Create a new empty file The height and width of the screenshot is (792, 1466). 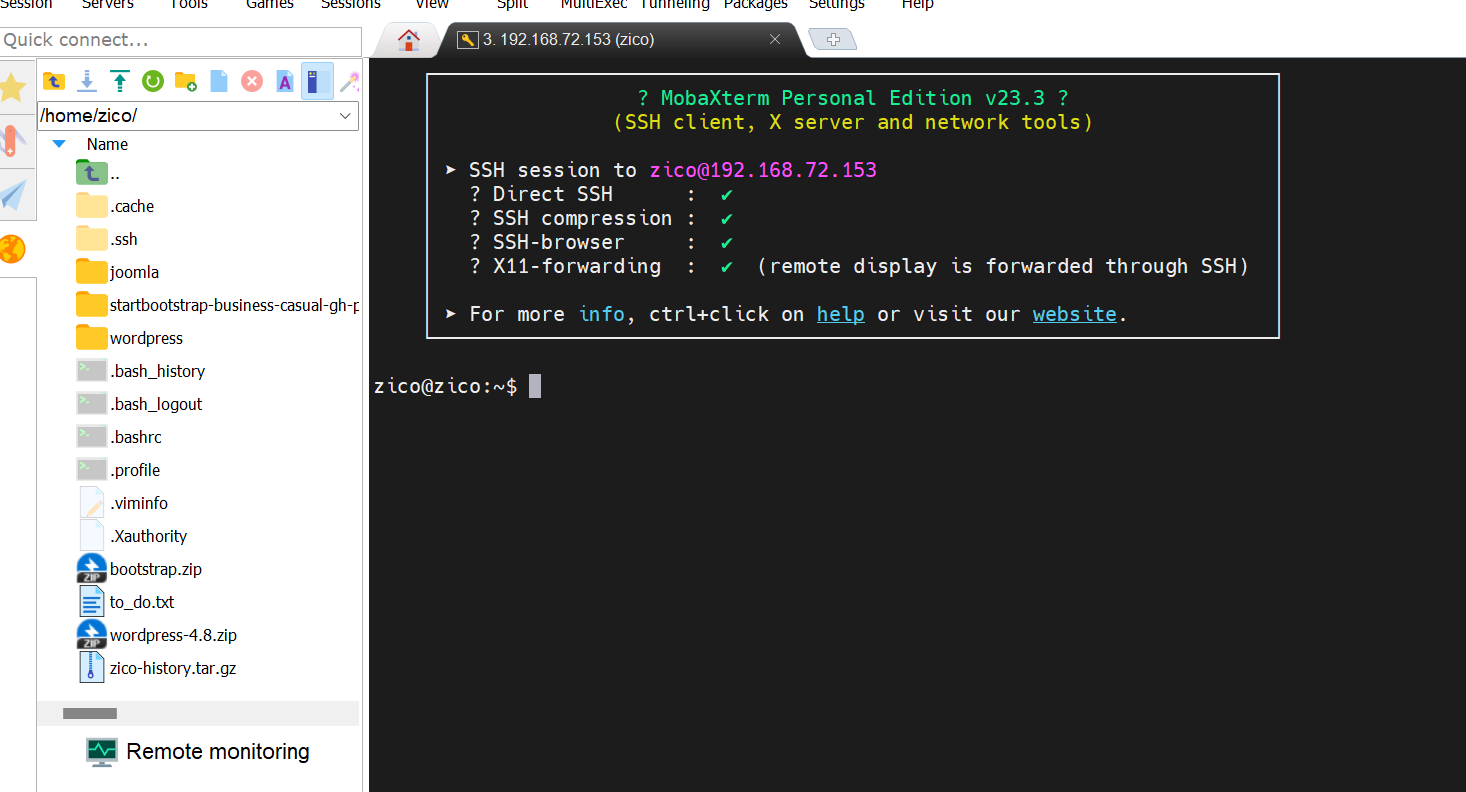coord(219,81)
